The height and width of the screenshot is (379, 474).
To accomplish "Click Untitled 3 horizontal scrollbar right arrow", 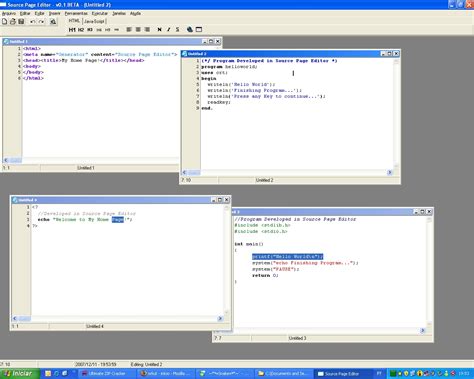I will (423, 330).
